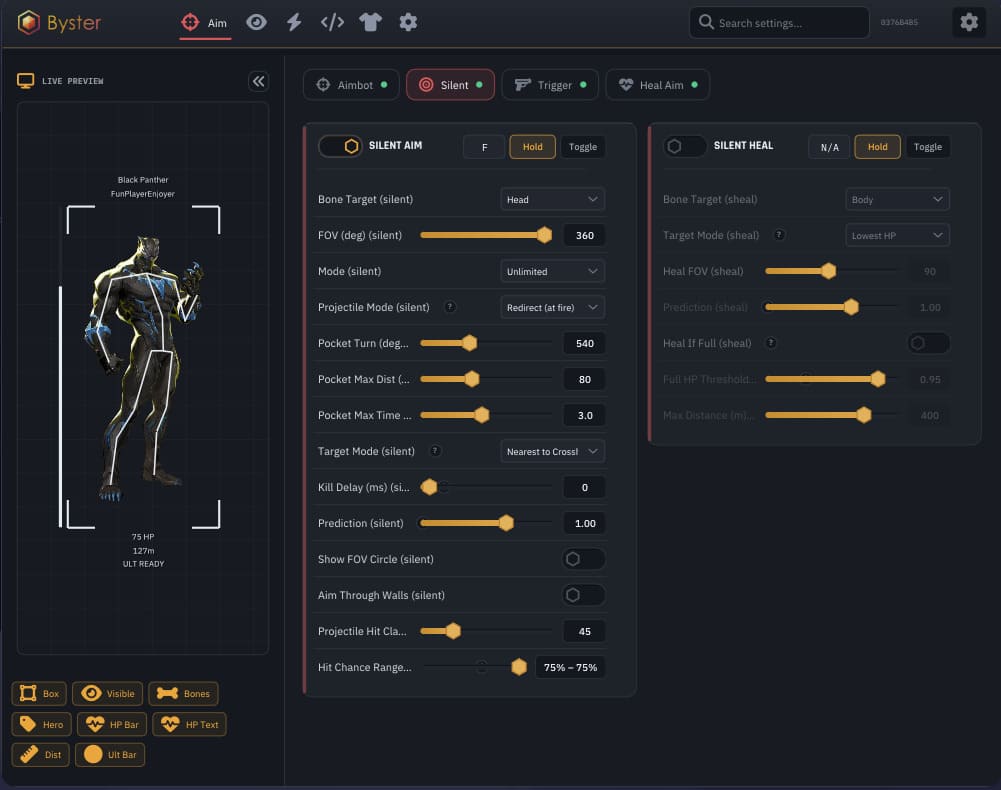Open Mode (silent) Unlimited dropdown
Viewport: 1001px width, 790px height.
(x=552, y=271)
